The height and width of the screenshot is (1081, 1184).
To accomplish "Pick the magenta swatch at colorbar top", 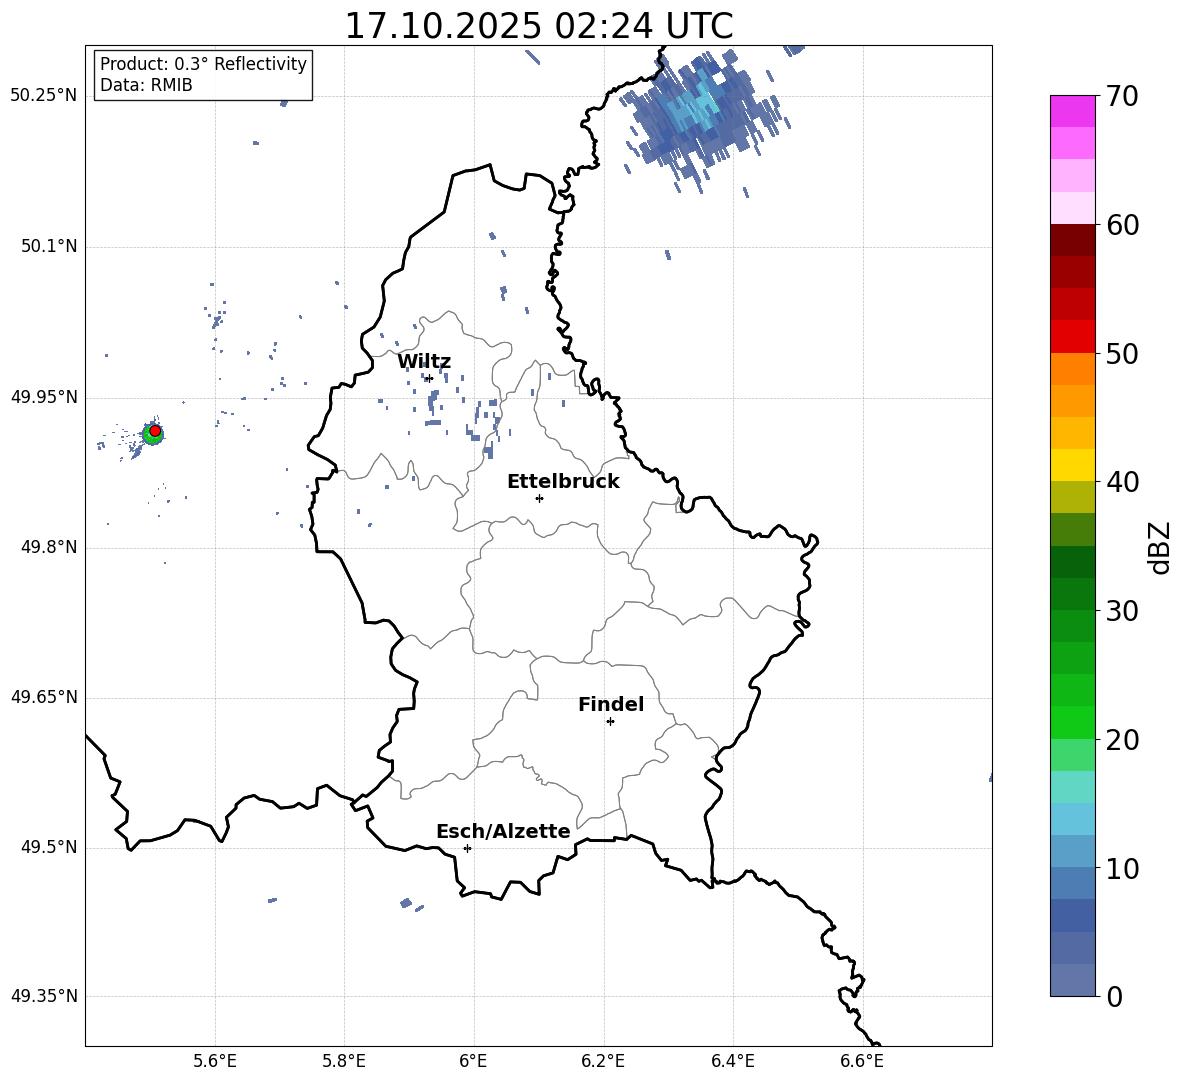I will point(1072,112).
